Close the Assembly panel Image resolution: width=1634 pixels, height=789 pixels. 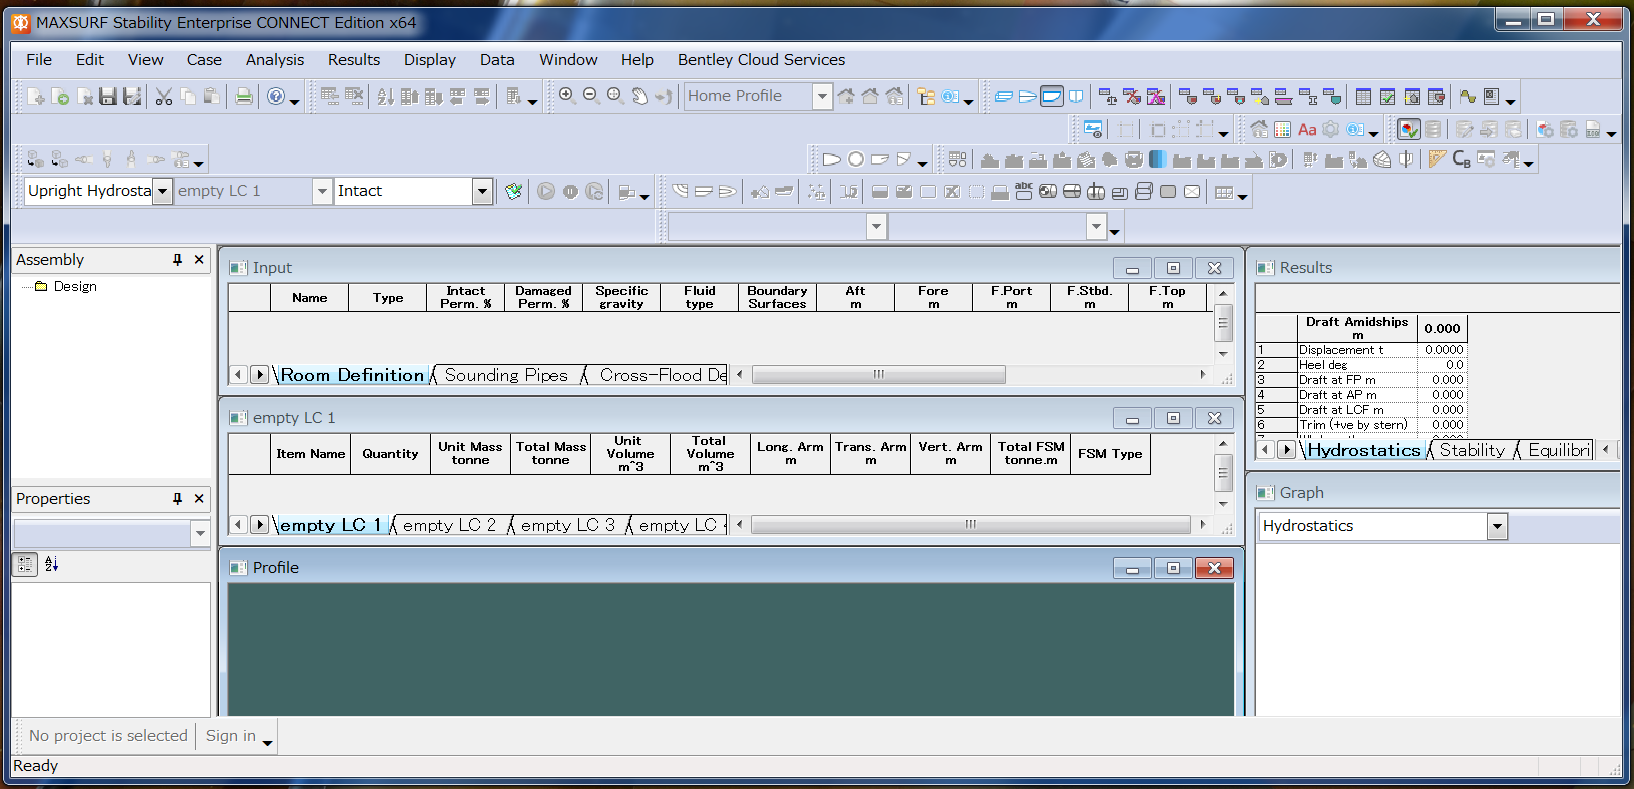(199, 260)
